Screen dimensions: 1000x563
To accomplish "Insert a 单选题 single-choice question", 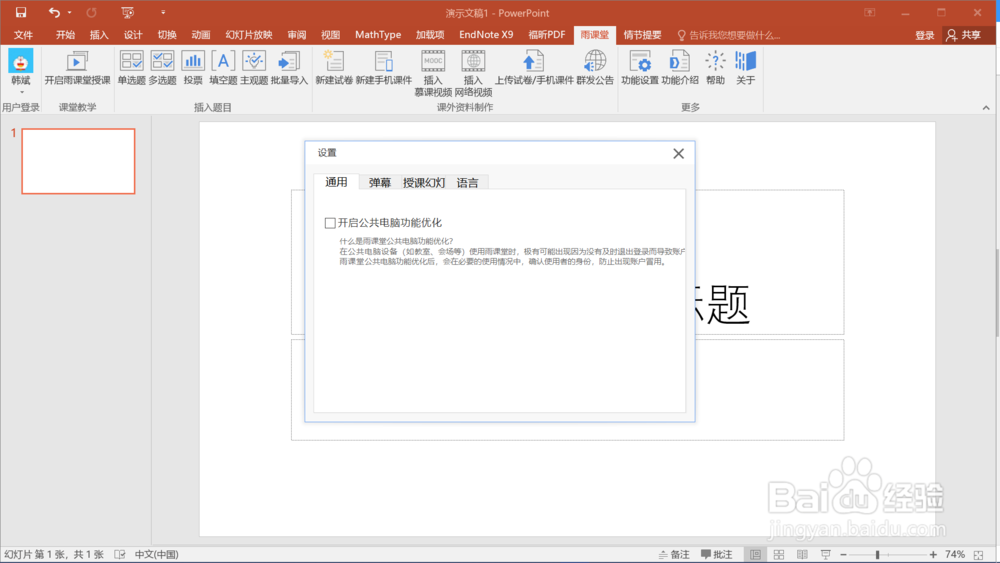I will [x=131, y=68].
